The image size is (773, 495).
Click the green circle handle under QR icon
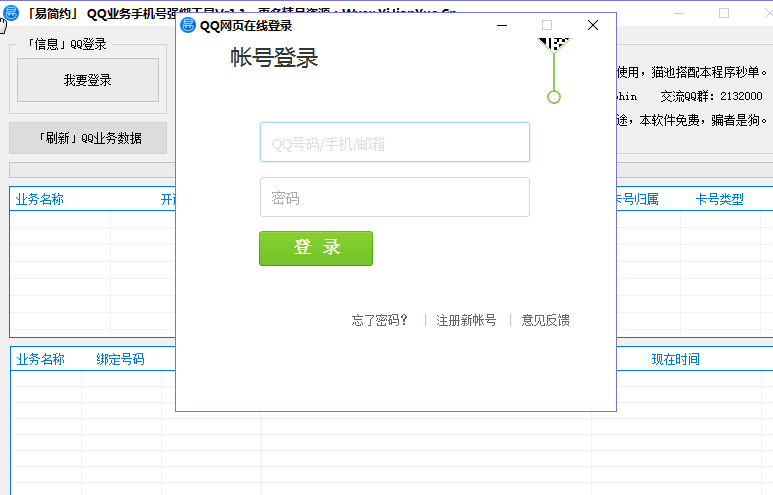point(554,97)
